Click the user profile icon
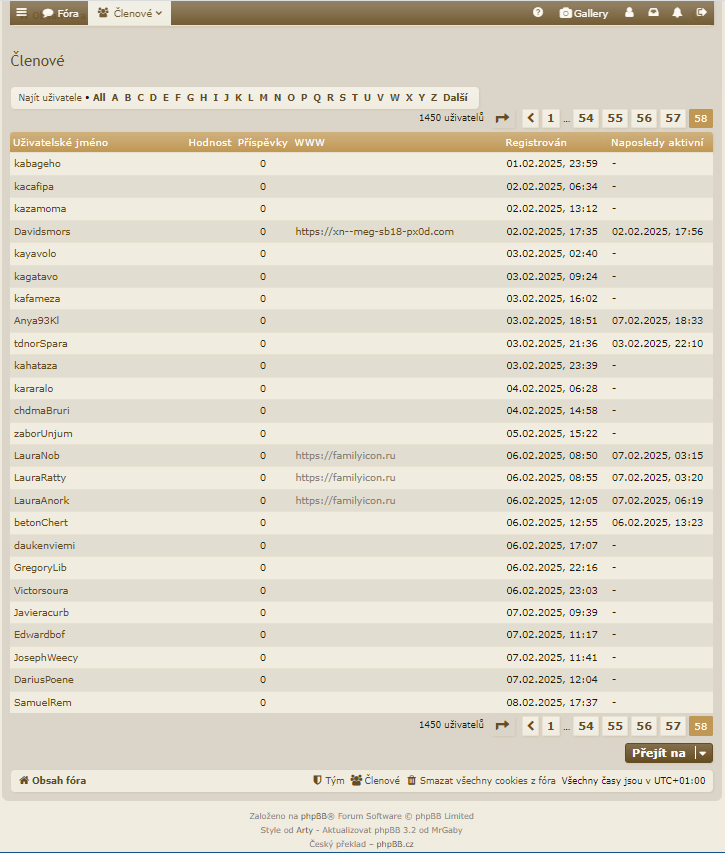The width and height of the screenshot is (725, 853). point(629,13)
